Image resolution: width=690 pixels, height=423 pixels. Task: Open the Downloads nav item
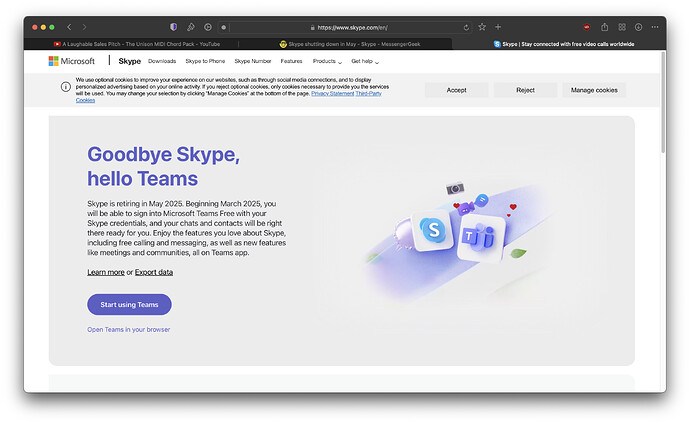(162, 61)
